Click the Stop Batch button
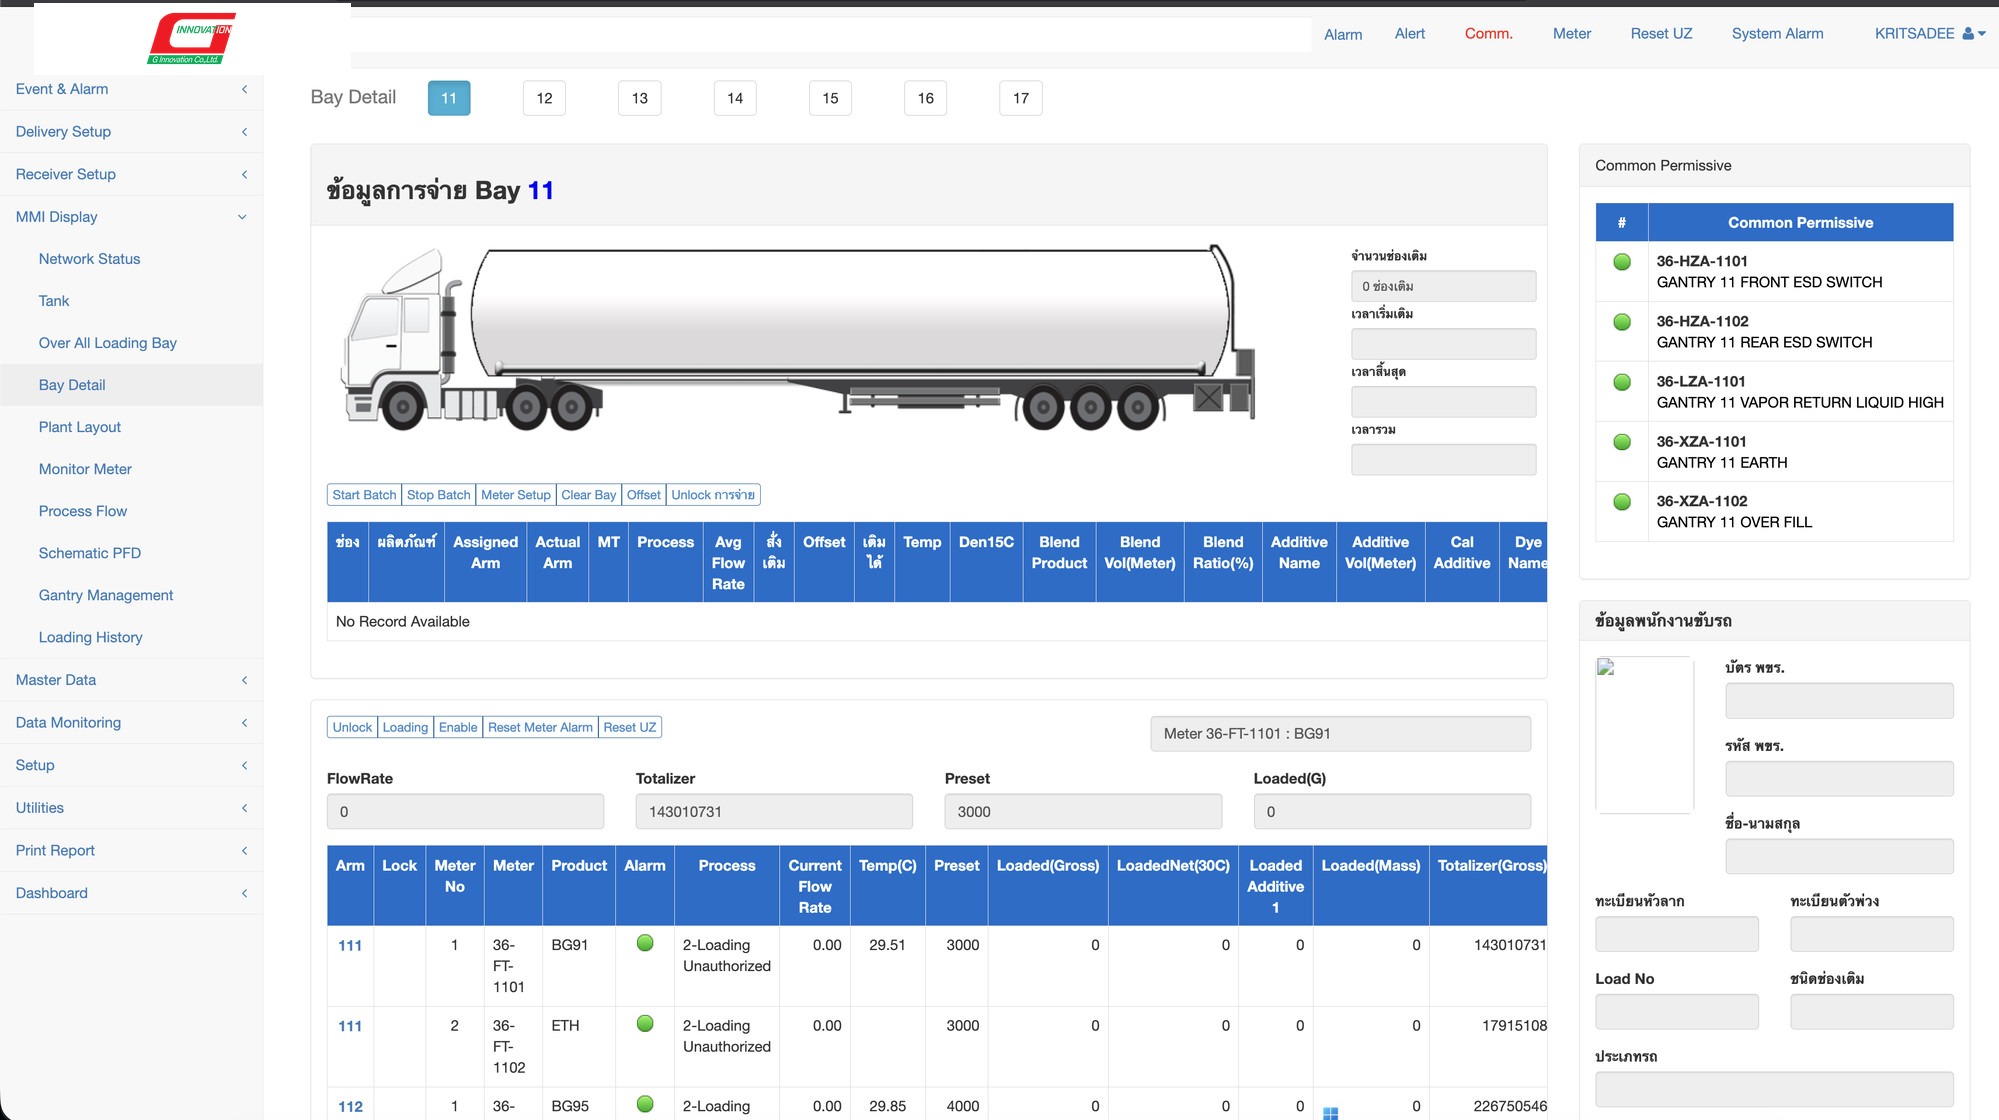Image resolution: width=1999 pixels, height=1120 pixels. 438,495
